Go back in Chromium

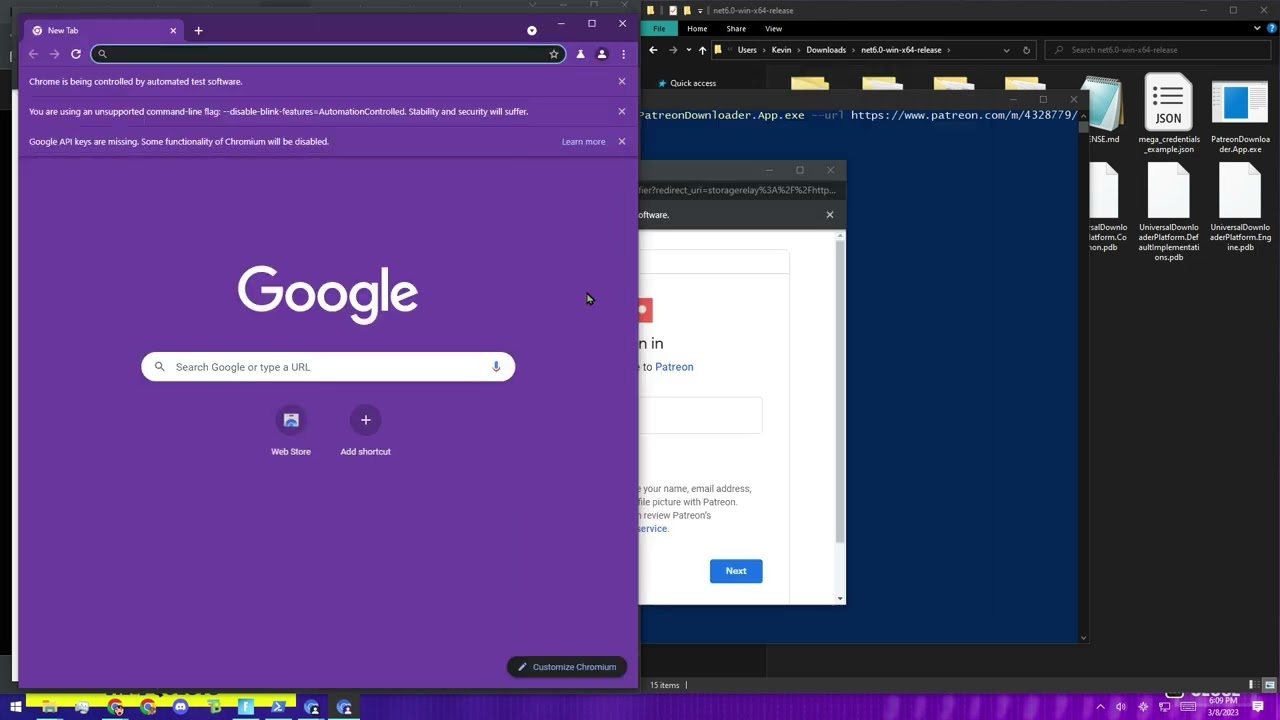(33, 54)
